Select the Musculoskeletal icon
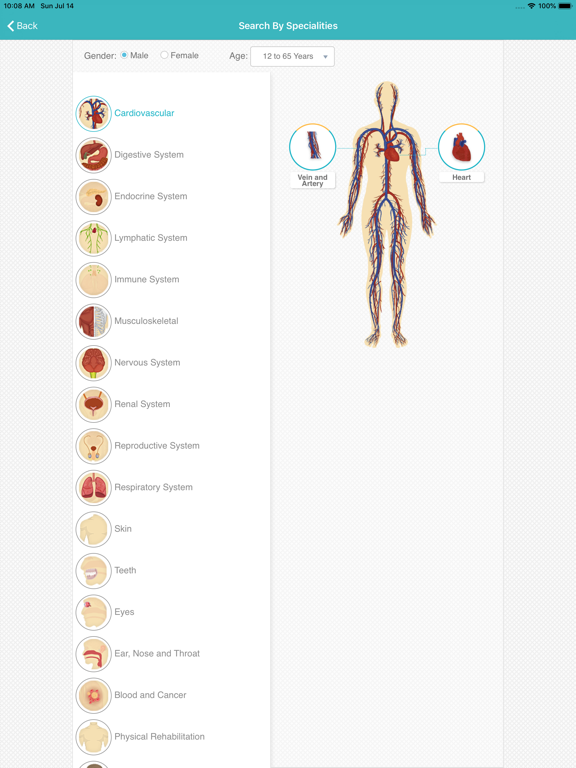 point(94,322)
